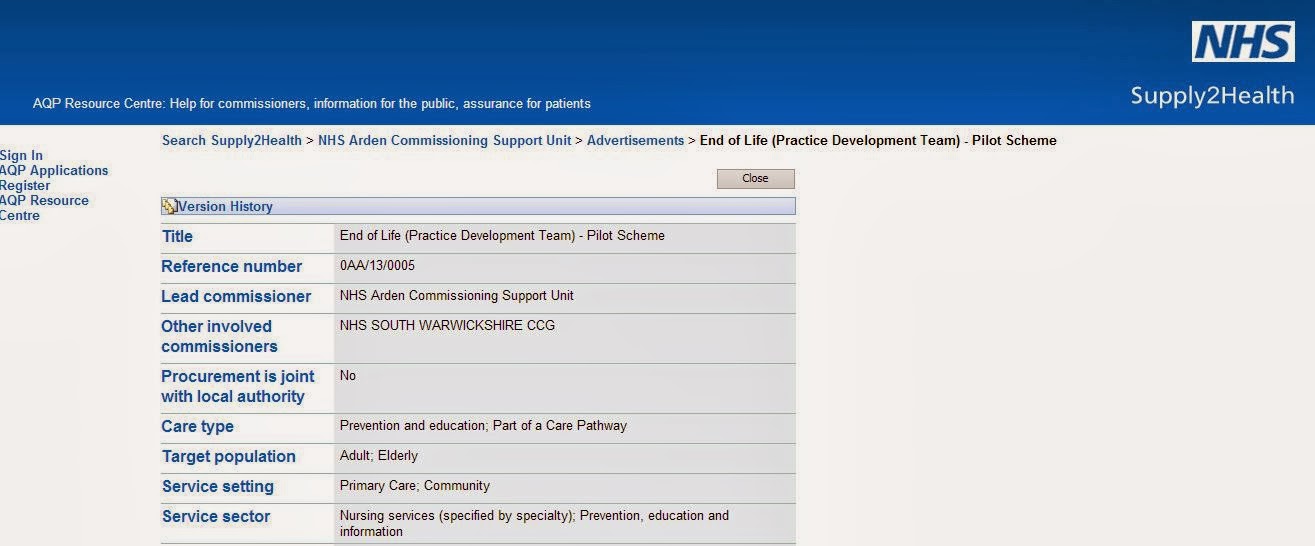The height and width of the screenshot is (546, 1315).
Task: Select NHS SOUTH WARWICKSHIRE CCG value
Action: click(447, 326)
